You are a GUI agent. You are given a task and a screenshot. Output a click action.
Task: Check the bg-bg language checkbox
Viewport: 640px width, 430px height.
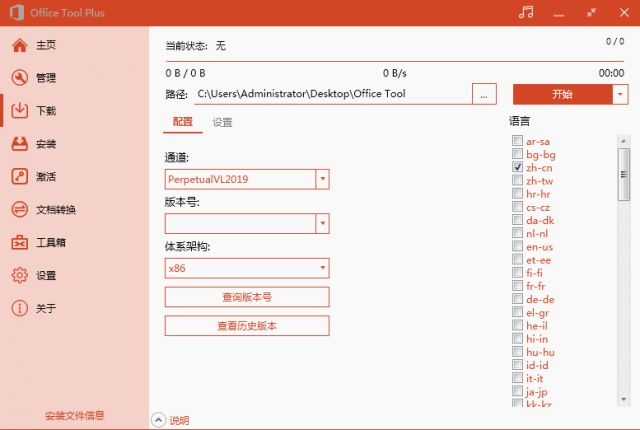click(x=518, y=154)
